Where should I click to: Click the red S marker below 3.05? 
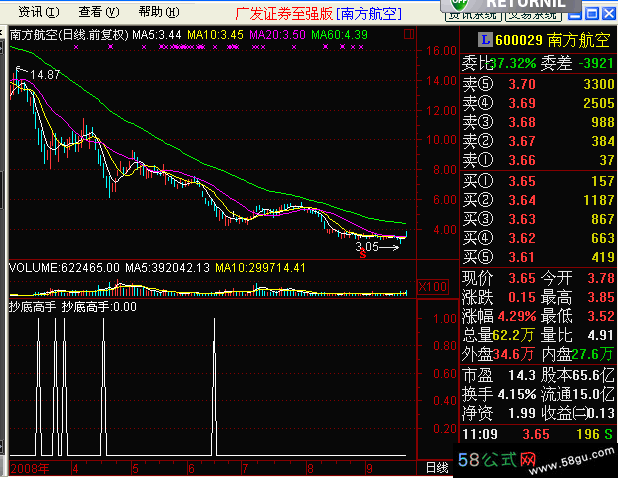[363, 255]
